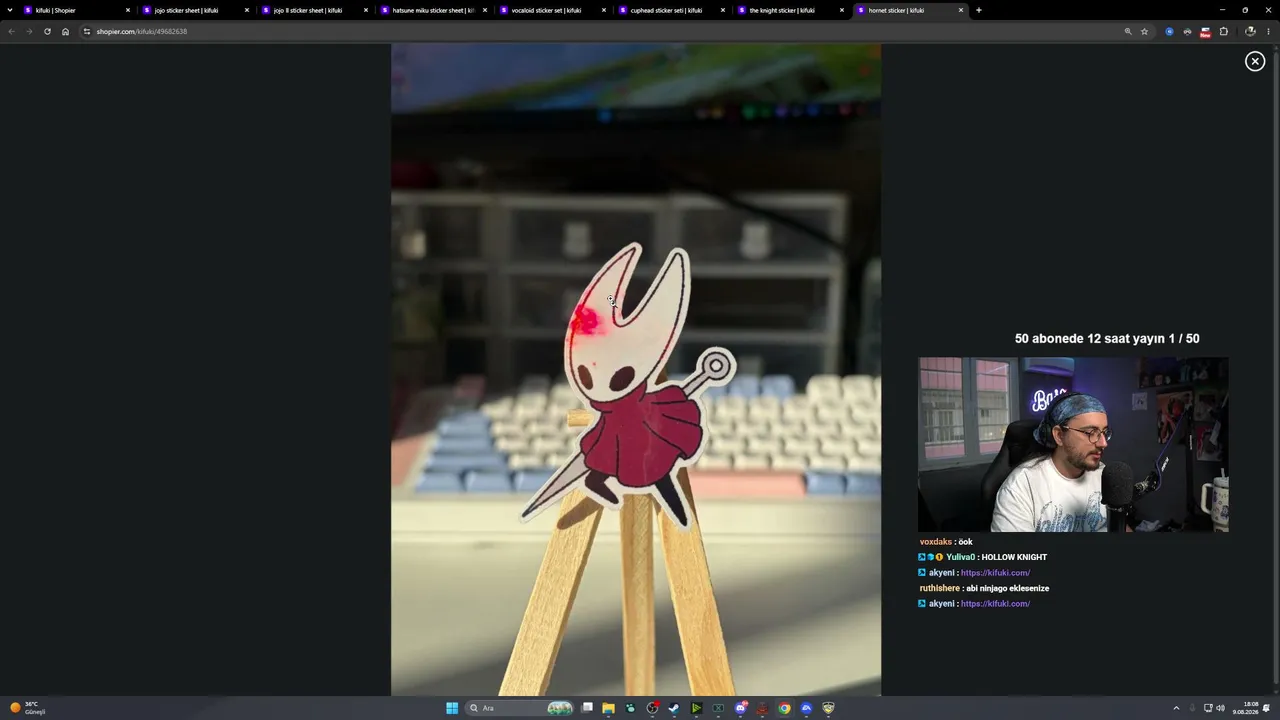Open the browser home page

65,31
